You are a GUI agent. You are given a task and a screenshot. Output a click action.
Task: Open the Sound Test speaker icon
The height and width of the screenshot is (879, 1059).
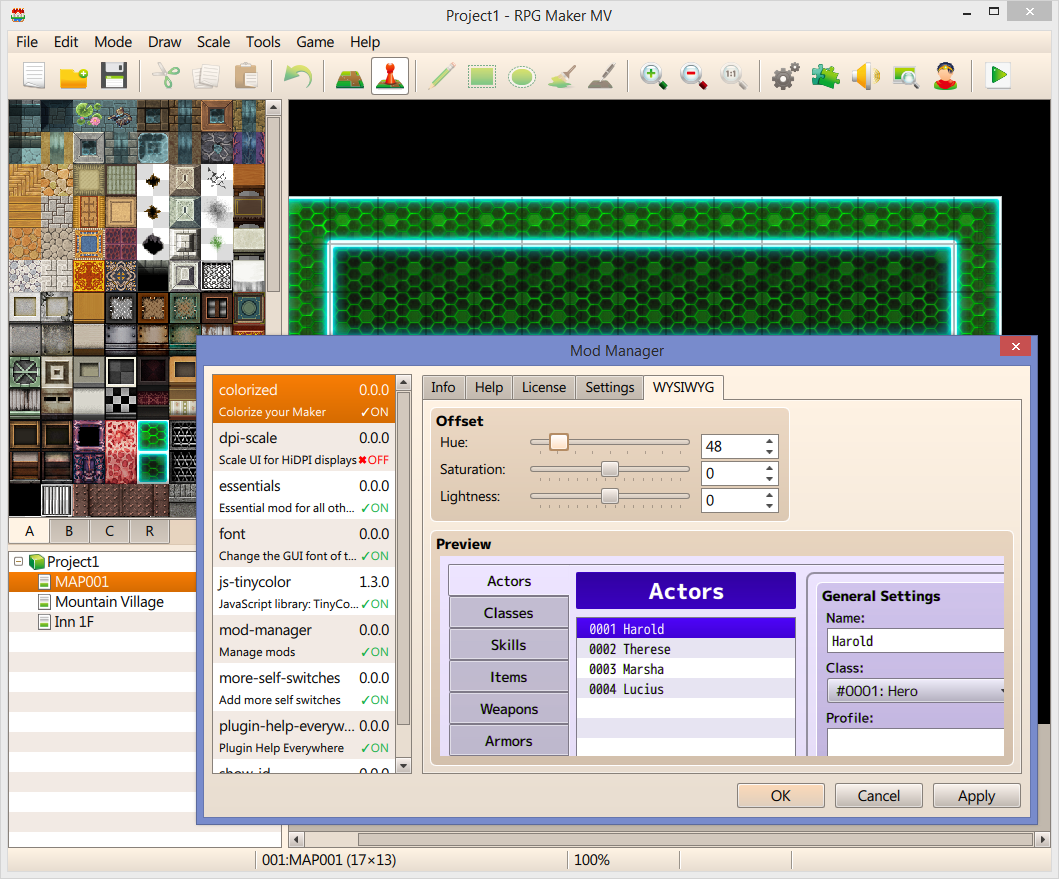click(865, 76)
